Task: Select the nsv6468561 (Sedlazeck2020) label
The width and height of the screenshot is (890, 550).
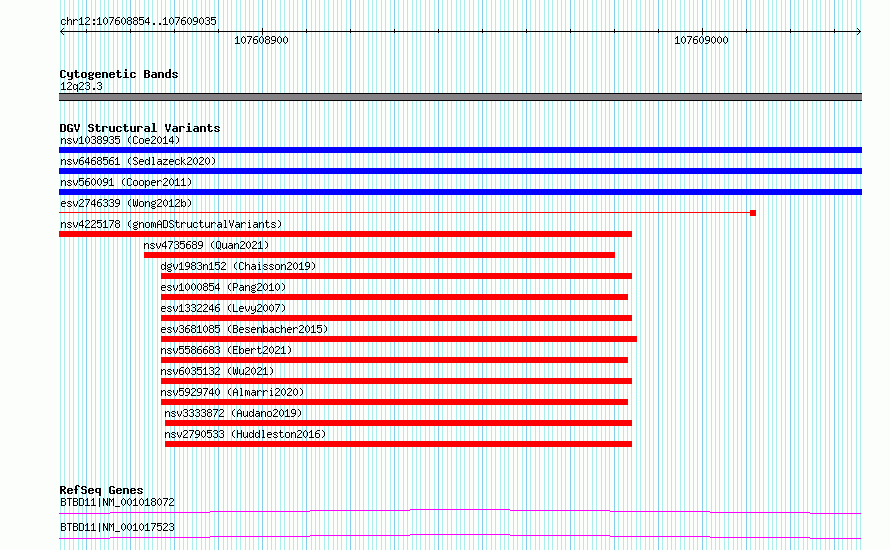Action: pyautogui.click(x=138, y=161)
